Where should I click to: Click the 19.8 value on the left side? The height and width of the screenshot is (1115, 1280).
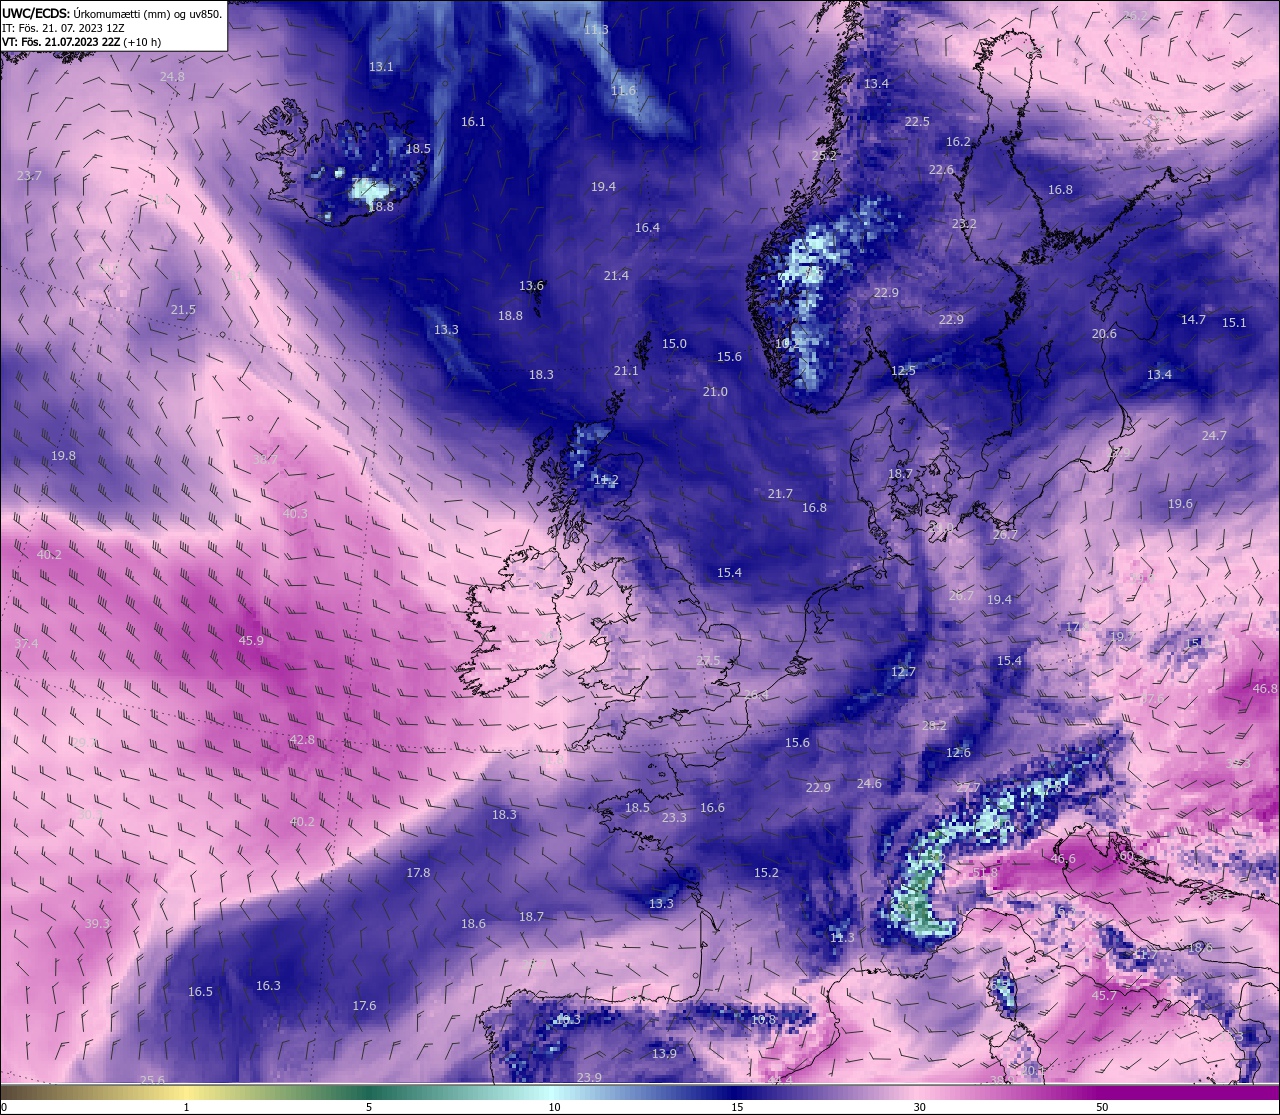(x=63, y=455)
